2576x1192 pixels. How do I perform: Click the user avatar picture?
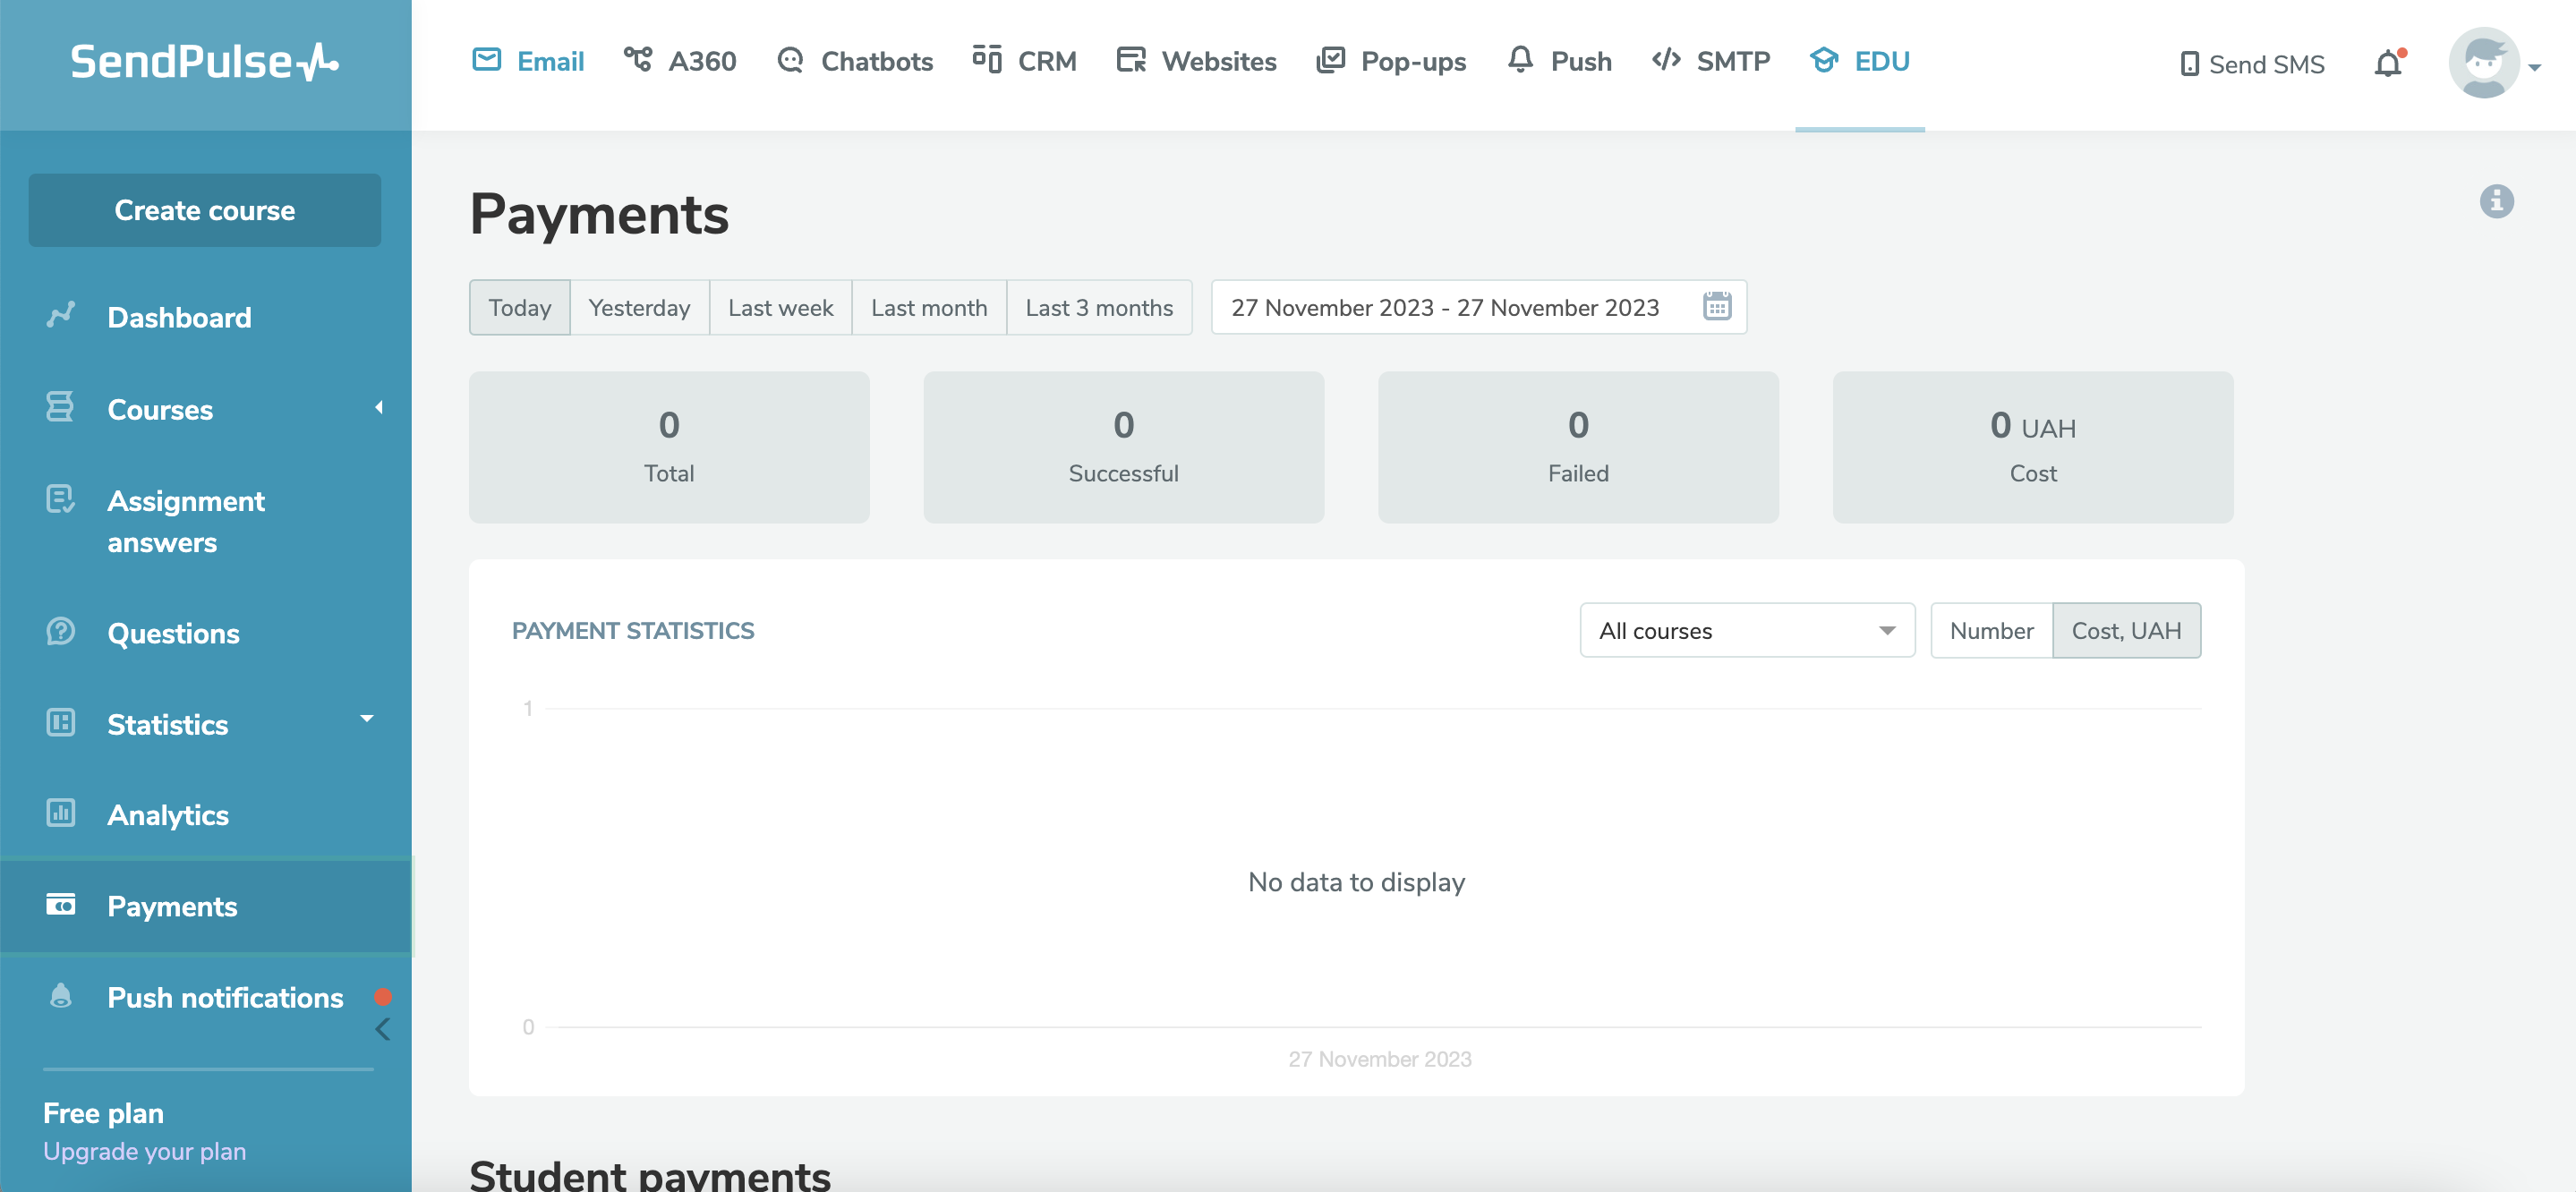tap(2484, 63)
